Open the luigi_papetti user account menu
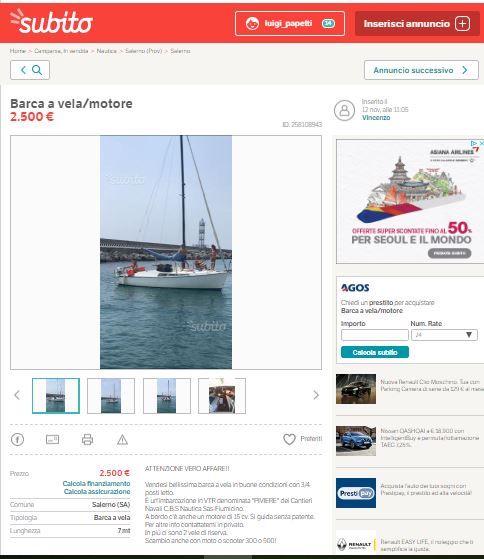This screenshot has width=484, height=559. pos(290,24)
